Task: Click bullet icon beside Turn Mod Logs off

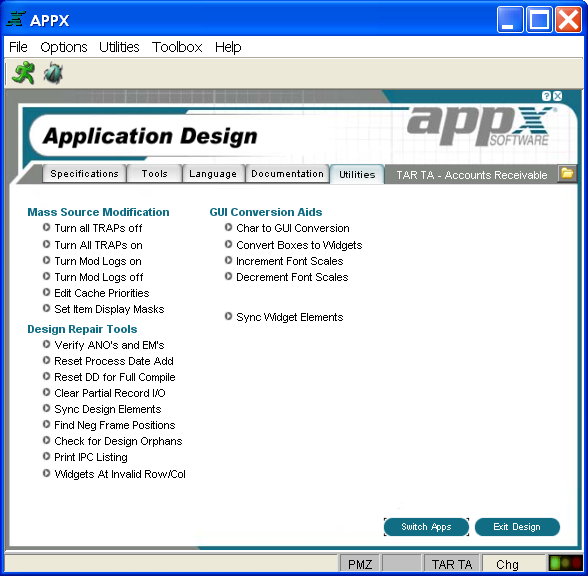Action: pos(46,276)
